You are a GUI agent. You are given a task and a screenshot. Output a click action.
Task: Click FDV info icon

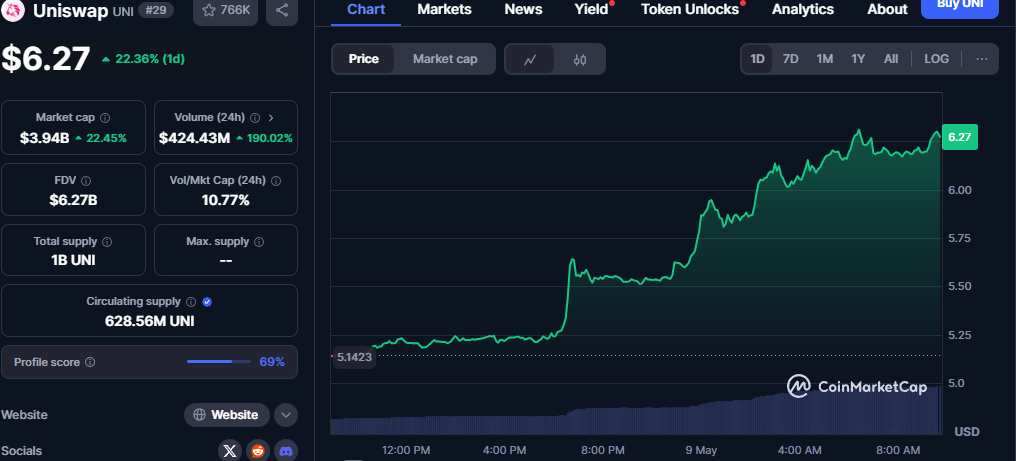86,181
